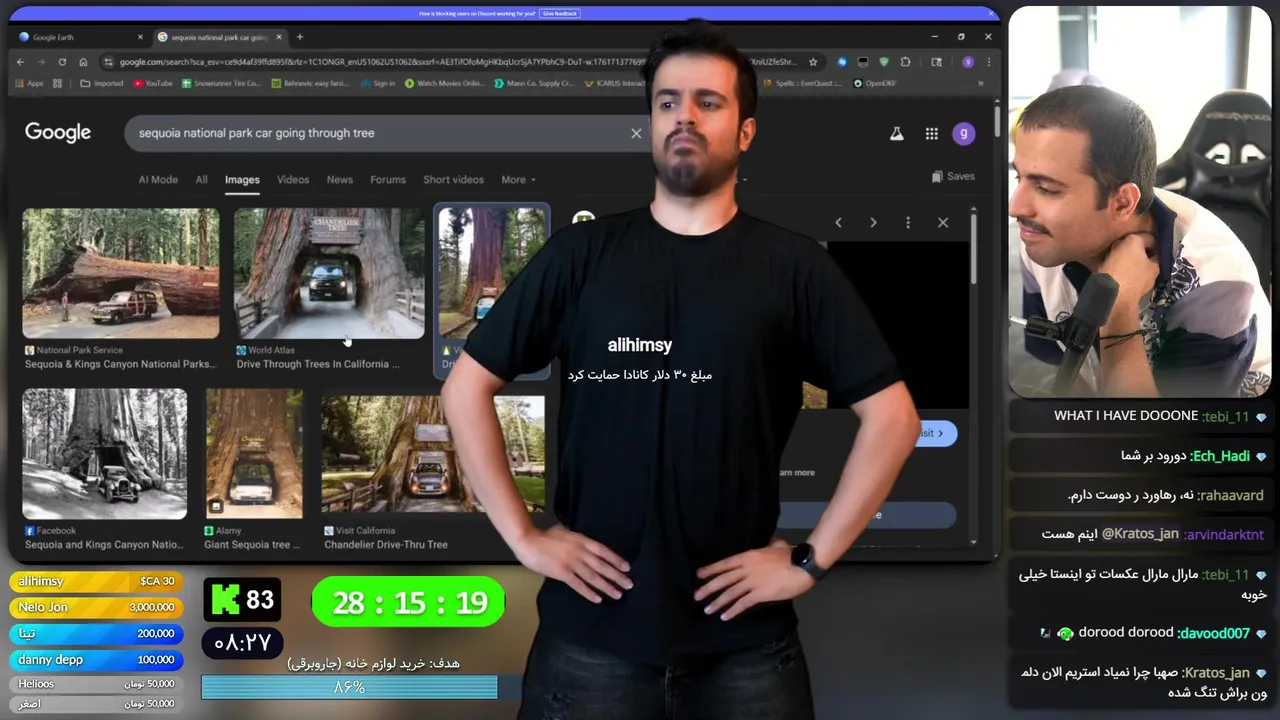Click the Nelo Jon 3,000,000 donor row
The height and width of the screenshot is (720, 1280).
coord(97,607)
